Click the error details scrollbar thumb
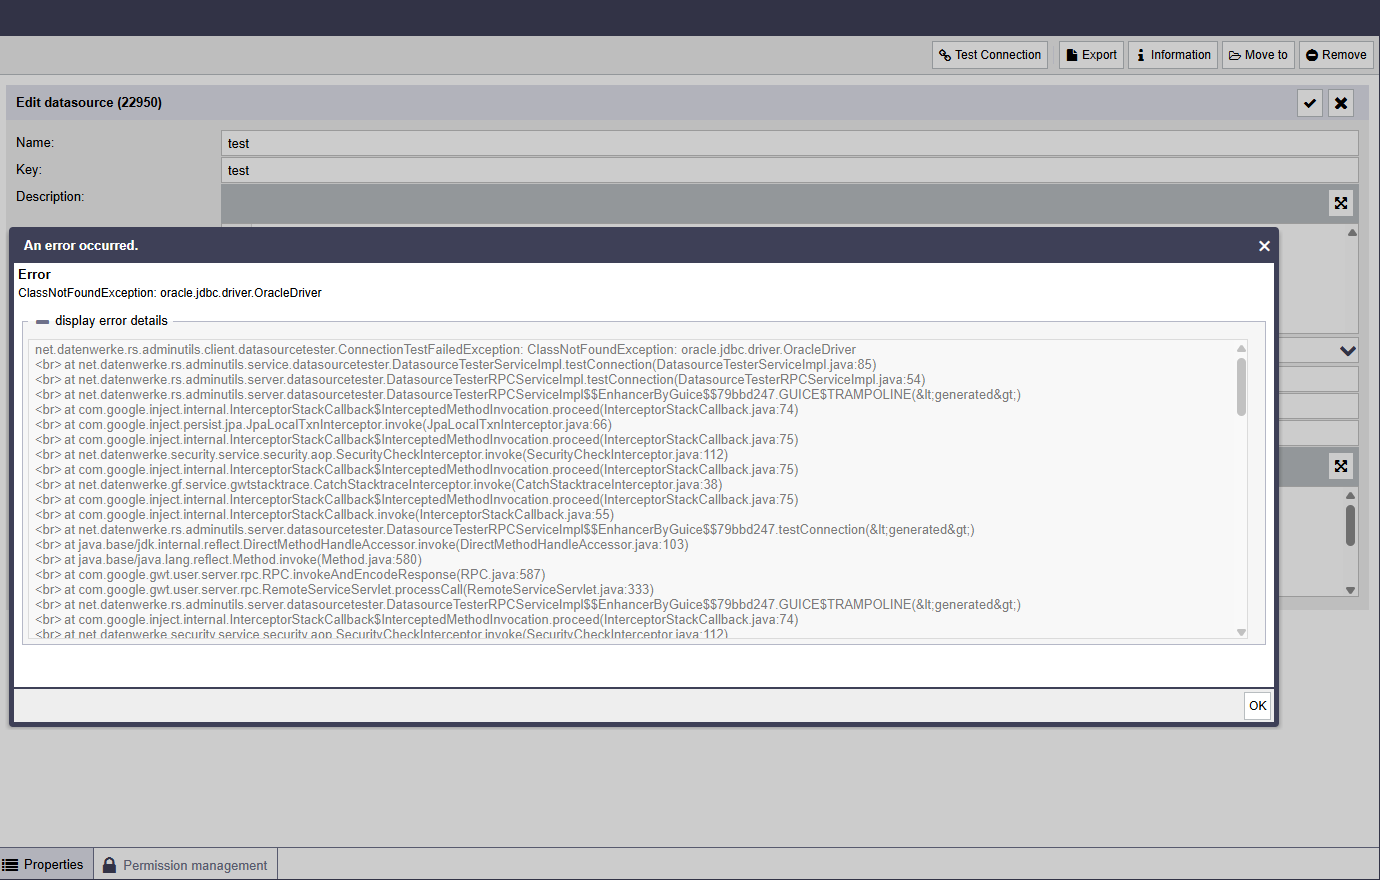This screenshot has height=880, width=1380. tap(1241, 387)
